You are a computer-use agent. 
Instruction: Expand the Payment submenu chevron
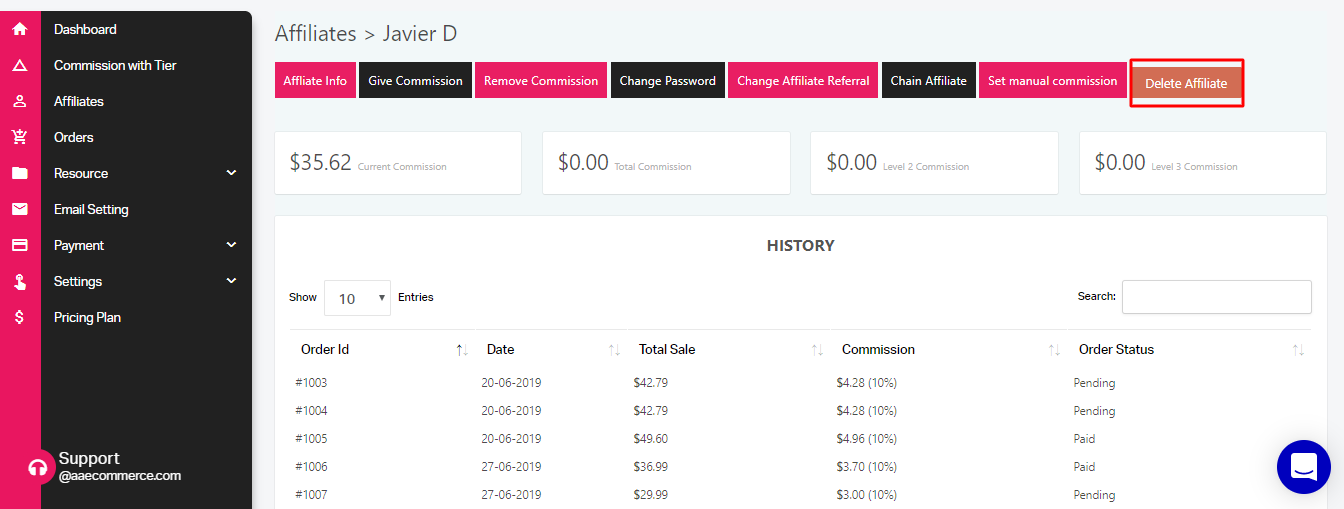[232, 245]
